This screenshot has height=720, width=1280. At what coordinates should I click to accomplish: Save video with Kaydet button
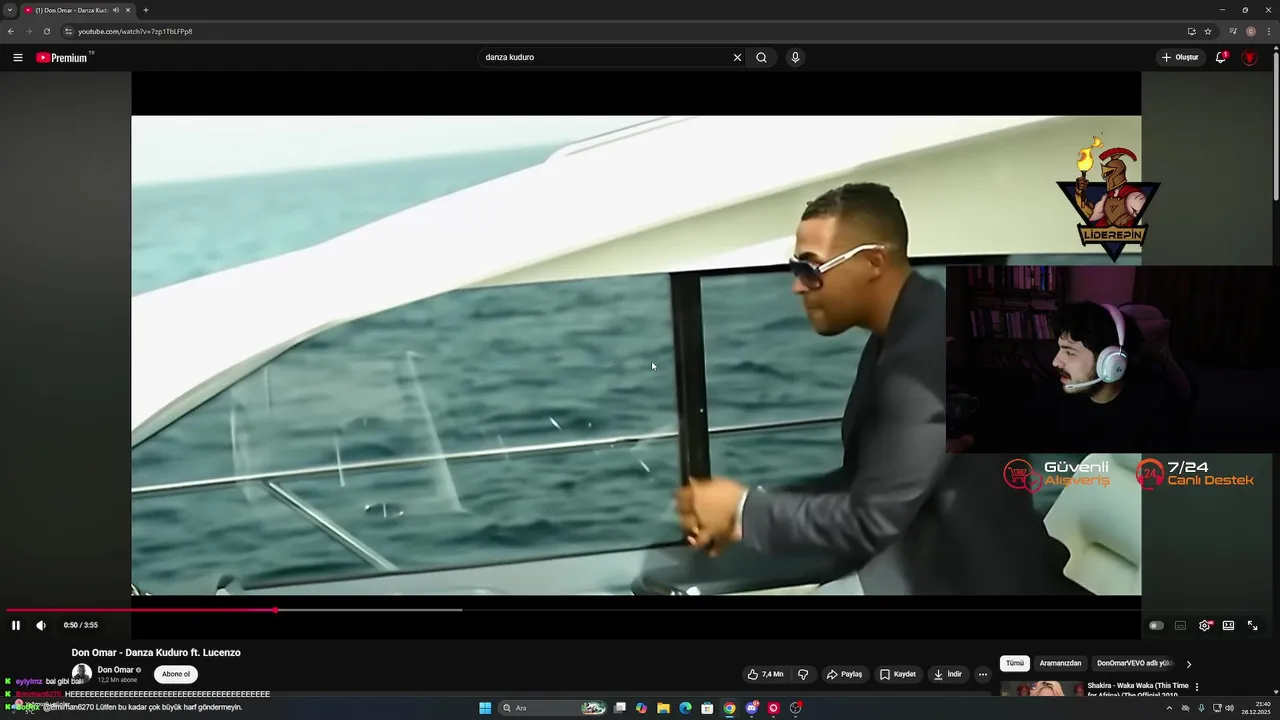tap(897, 674)
